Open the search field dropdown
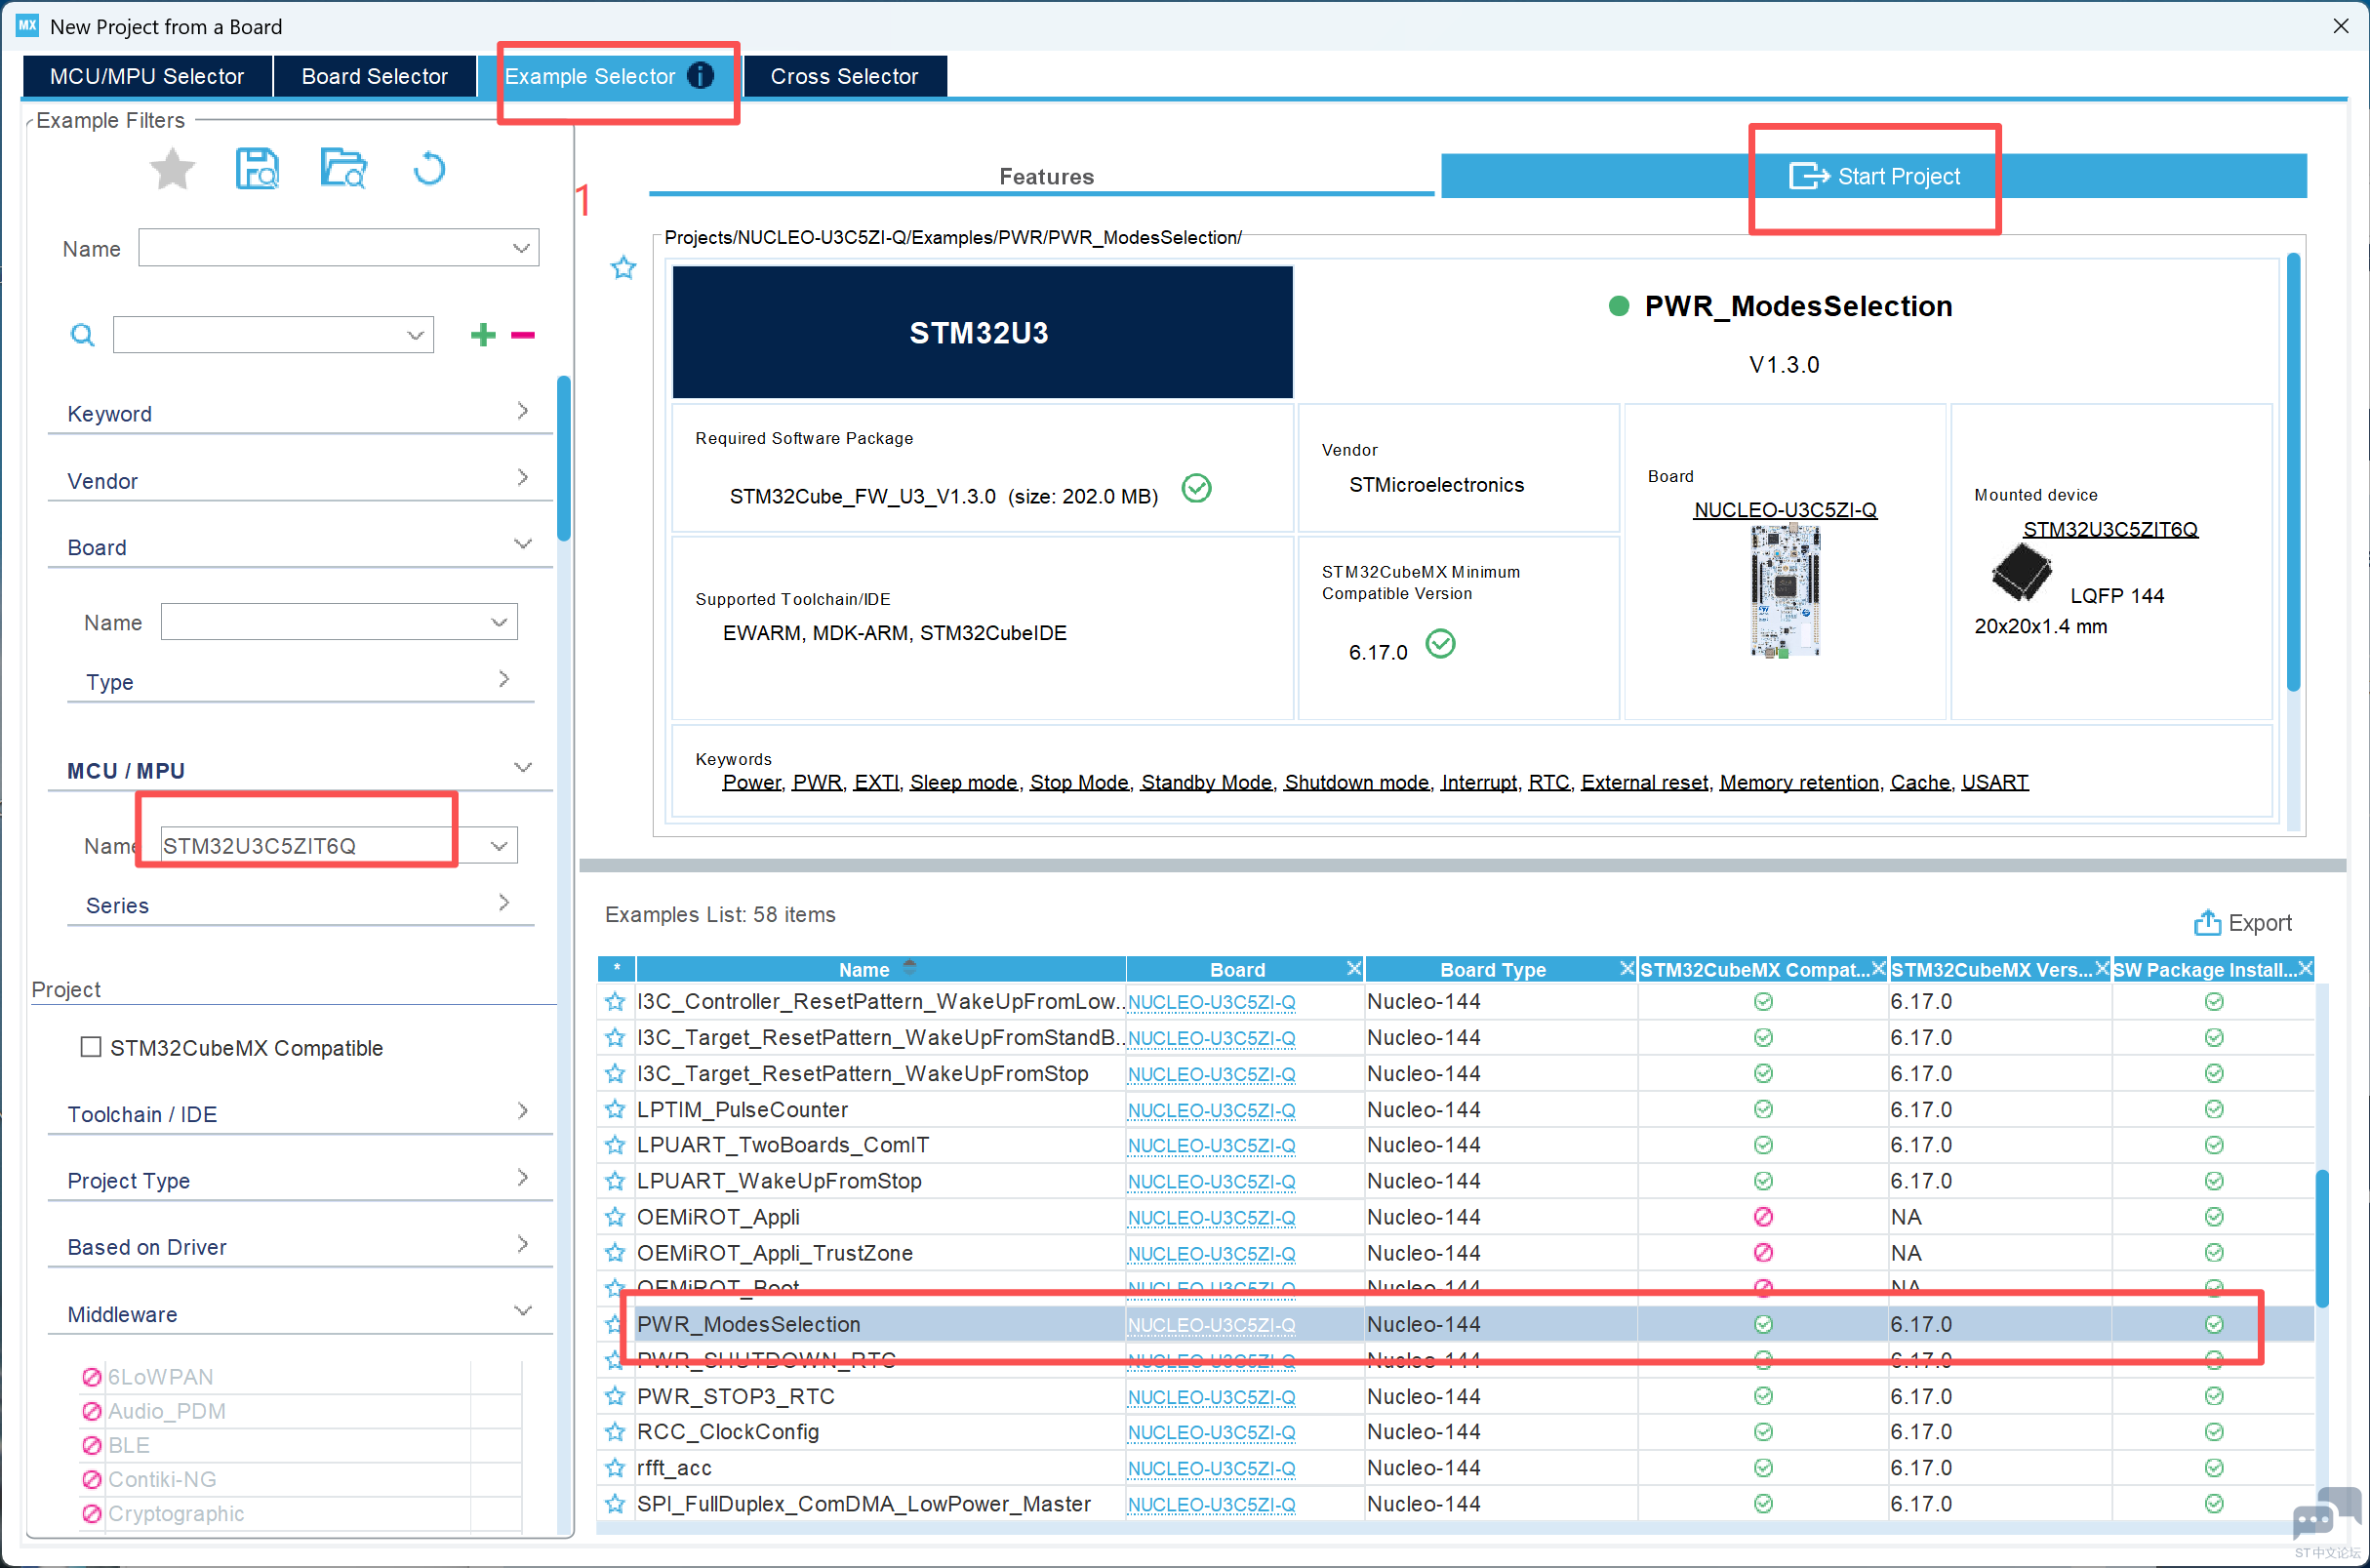2370x1568 pixels. [x=415, y=335]
